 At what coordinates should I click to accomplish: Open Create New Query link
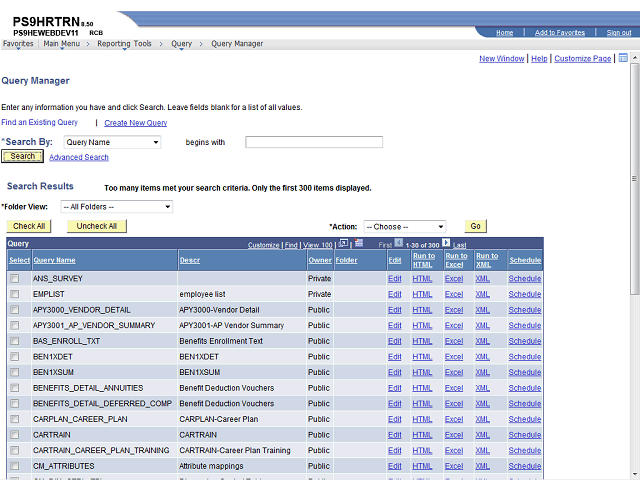click(136, 123)
